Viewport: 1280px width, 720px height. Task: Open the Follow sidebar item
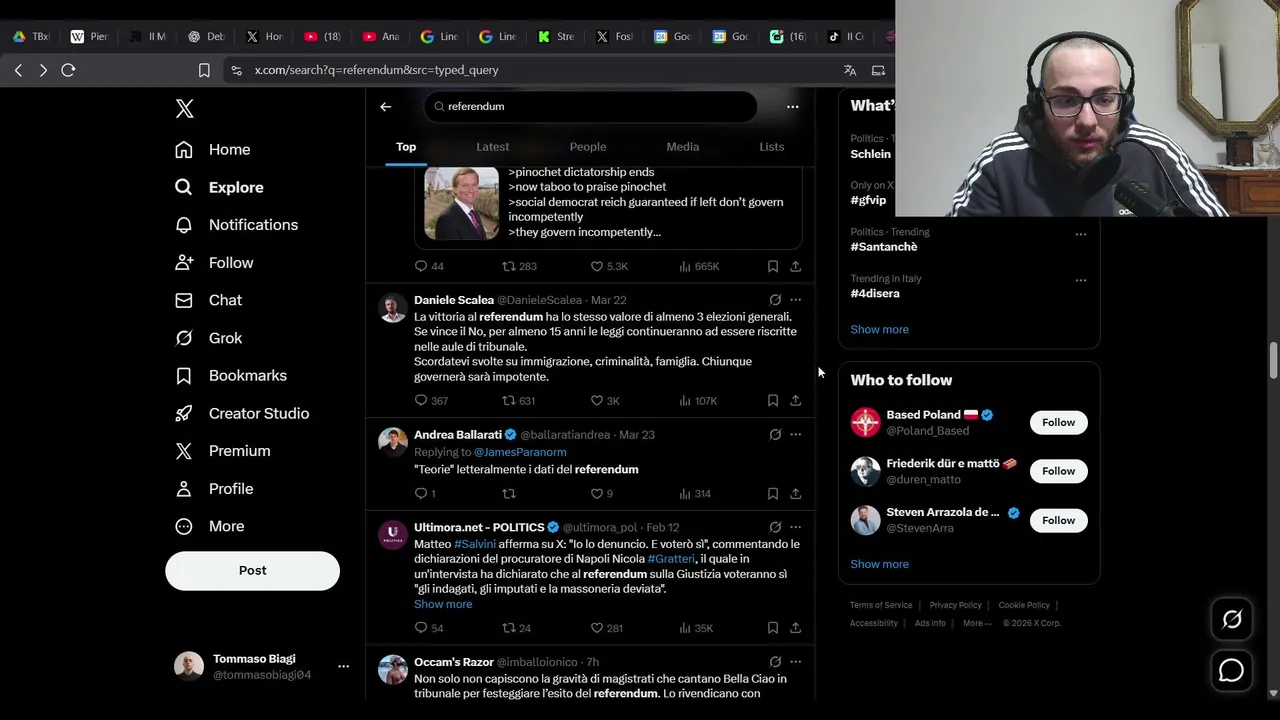(x=214, y=263)
